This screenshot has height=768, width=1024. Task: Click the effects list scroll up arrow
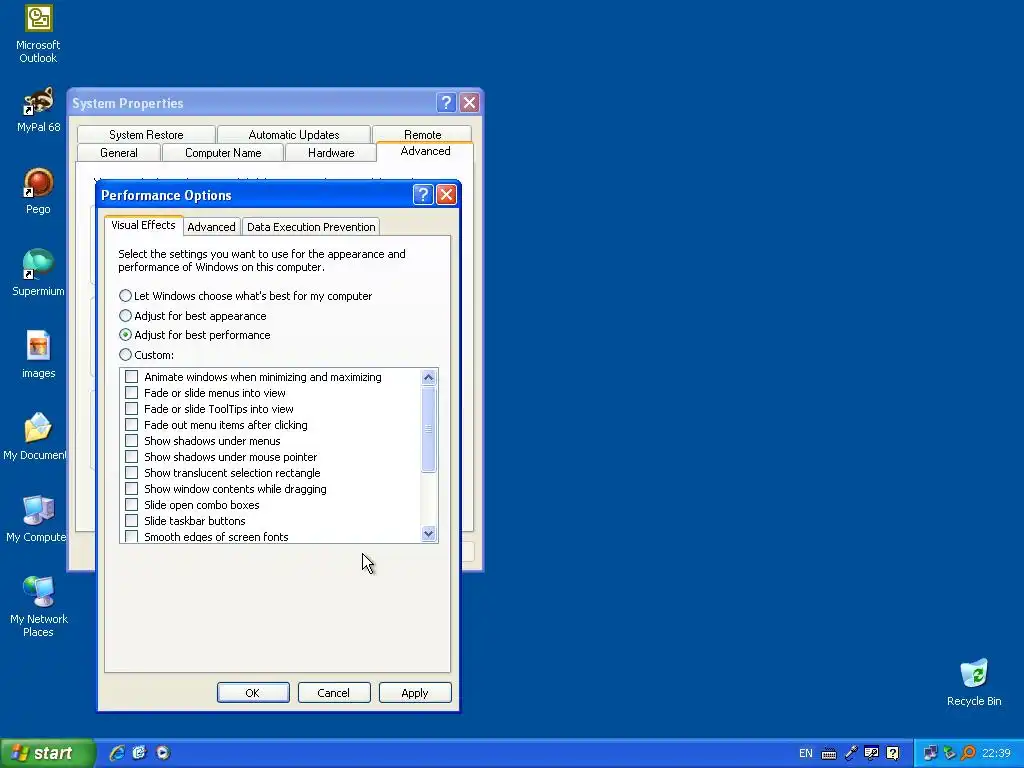coord(428,377)
